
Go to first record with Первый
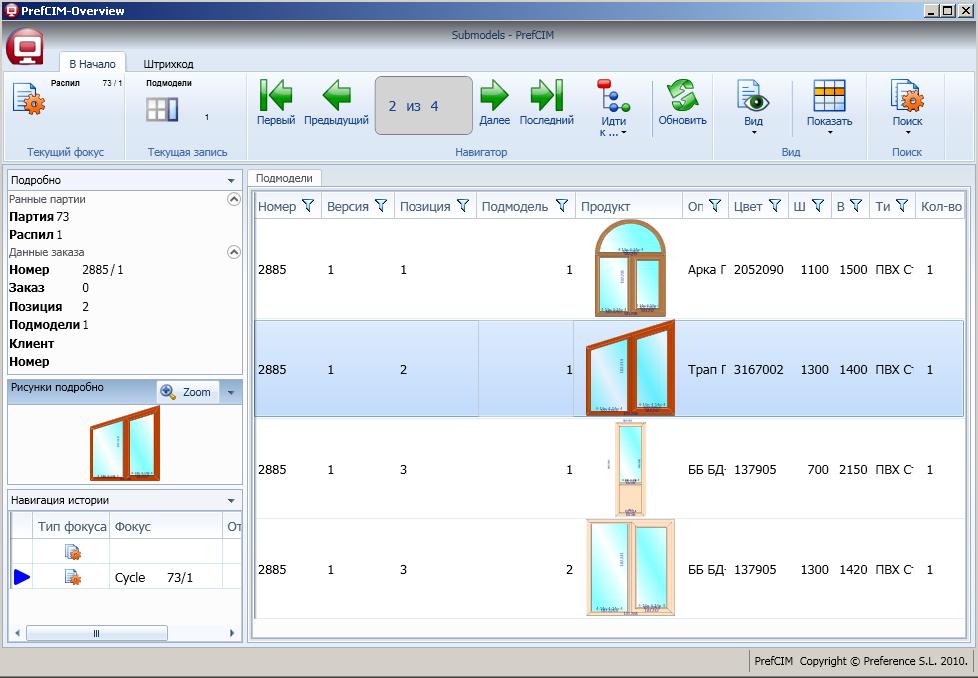coord(276,103)
